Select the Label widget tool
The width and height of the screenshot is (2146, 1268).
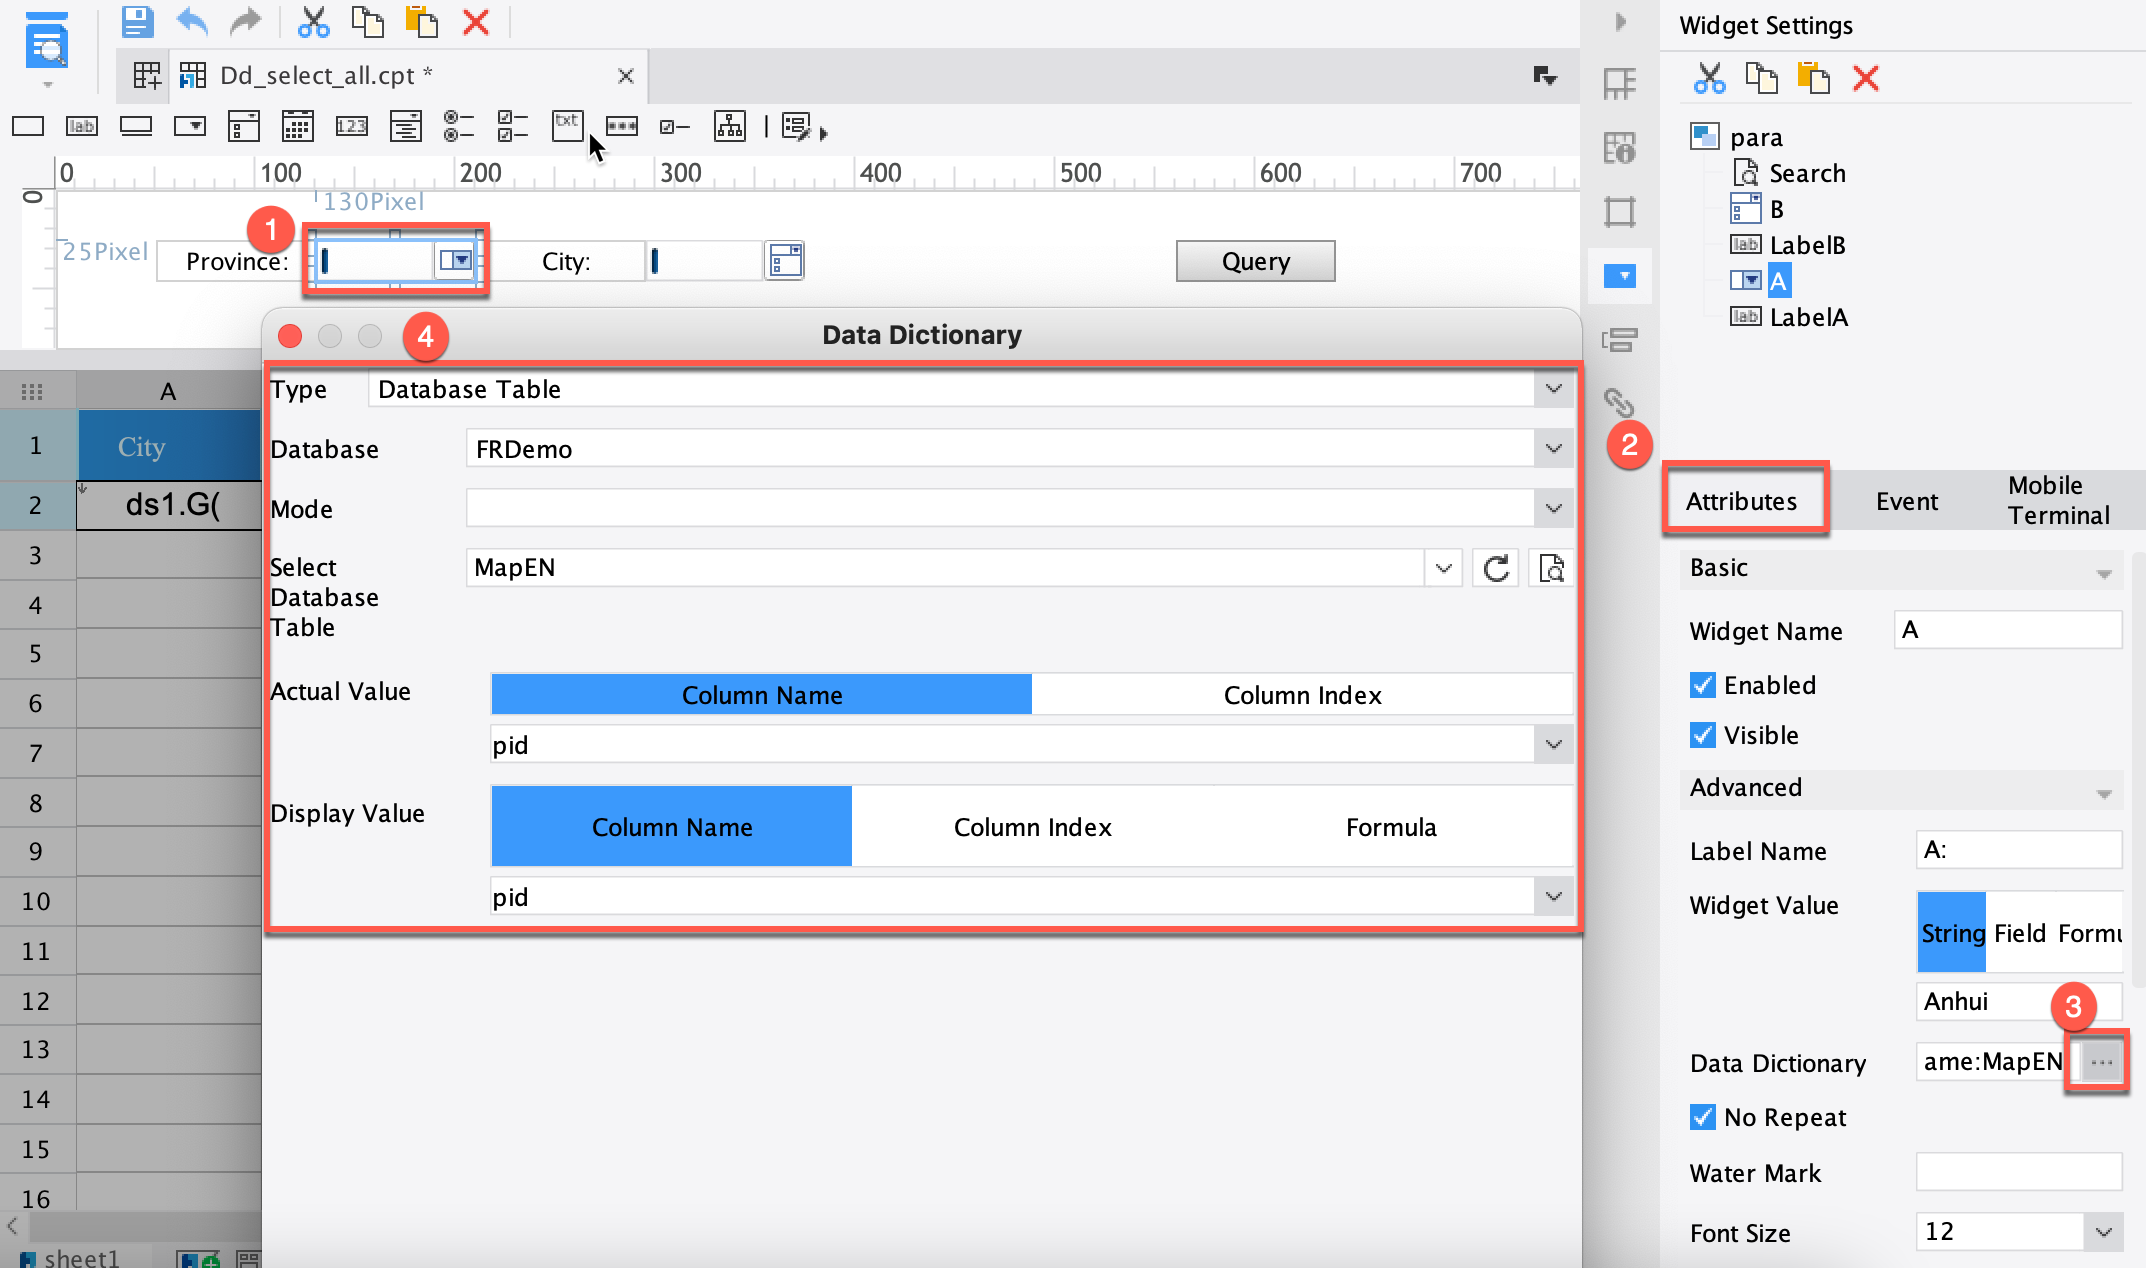point(81,126)
